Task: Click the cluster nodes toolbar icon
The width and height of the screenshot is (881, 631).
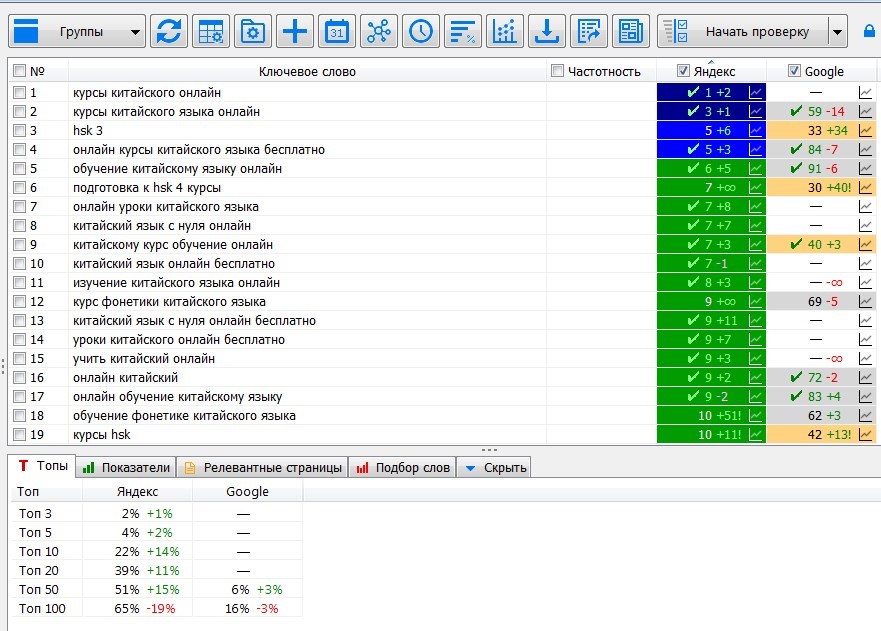Action: pyautogui.click(x=379, y=31)
